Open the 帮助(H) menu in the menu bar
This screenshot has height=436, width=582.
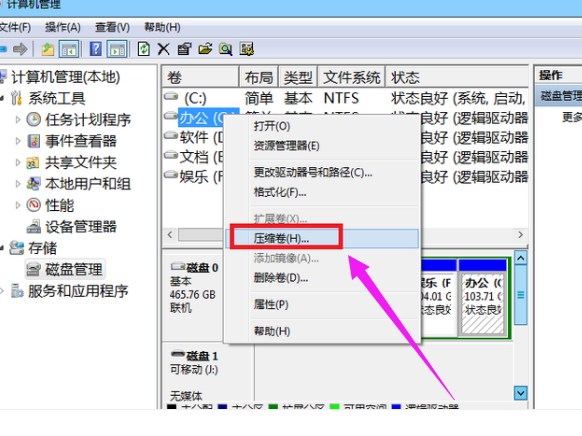point(162,27)
